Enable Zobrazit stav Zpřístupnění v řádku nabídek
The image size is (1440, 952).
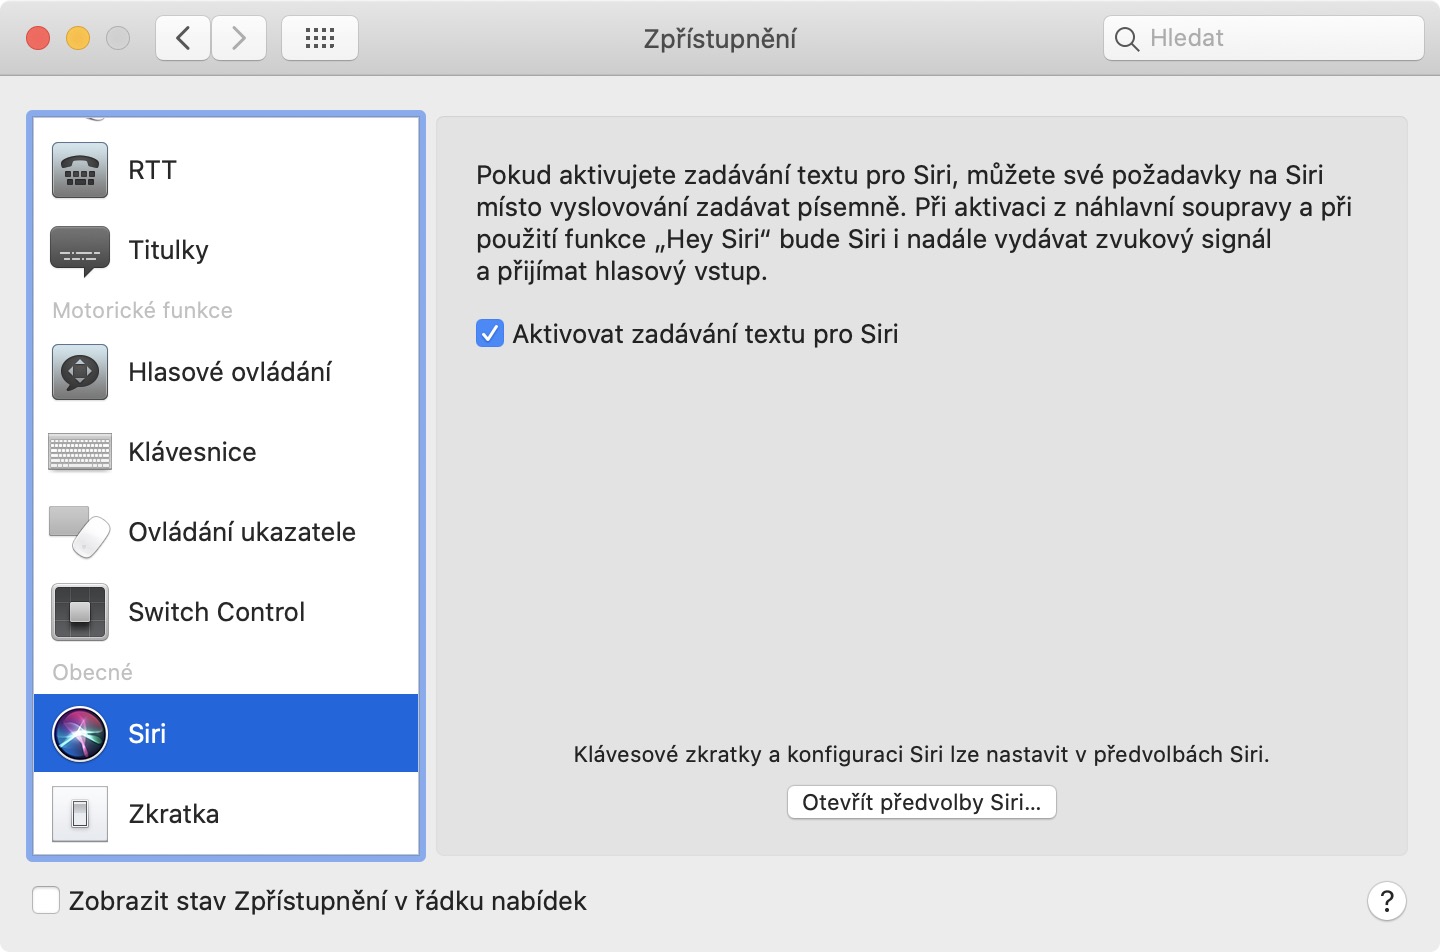pos(46,901)
